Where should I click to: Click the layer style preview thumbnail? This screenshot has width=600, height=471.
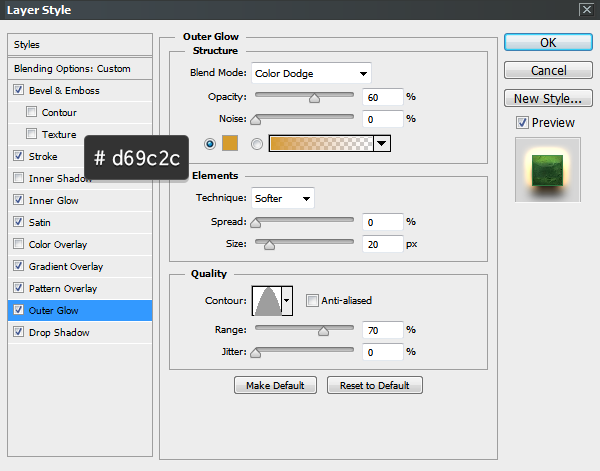pyautogui.click(x=548, y=168)
